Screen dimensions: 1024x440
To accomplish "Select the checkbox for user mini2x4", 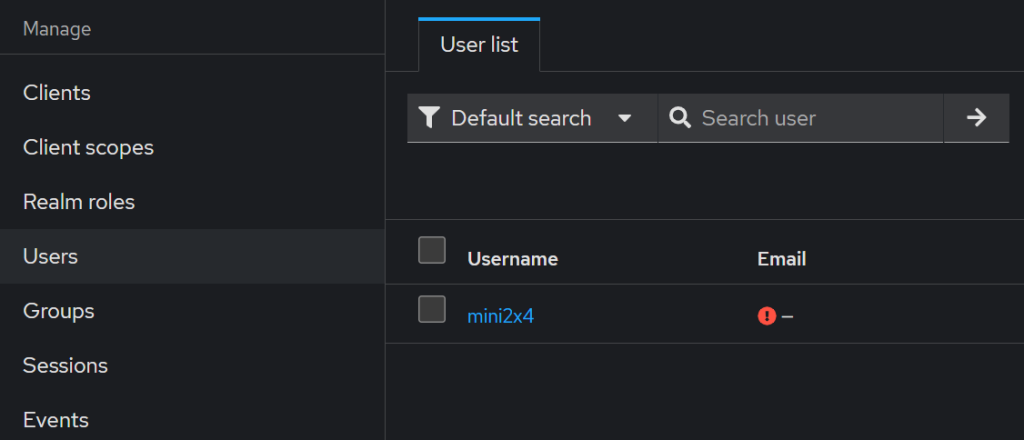I will [432, 310].
